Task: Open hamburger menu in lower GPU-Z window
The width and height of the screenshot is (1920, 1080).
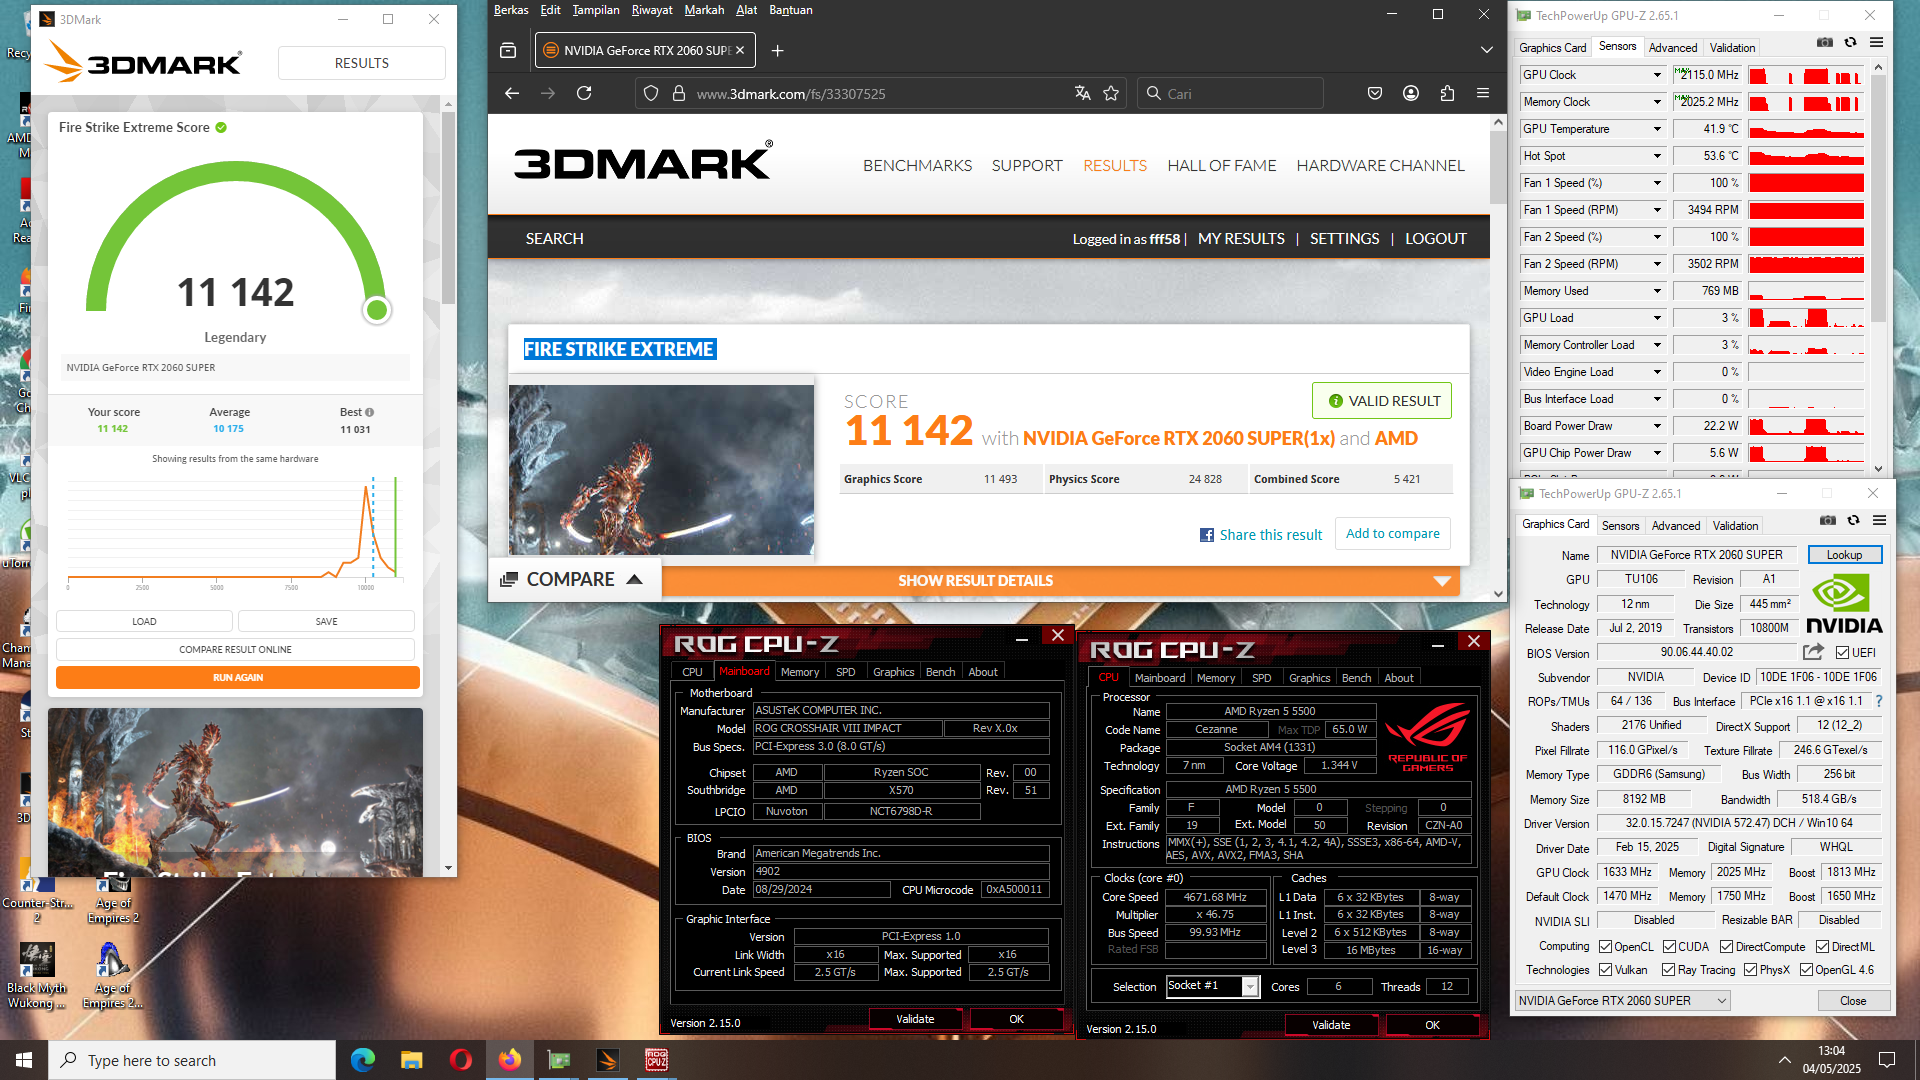Action: tap(1880, 521)
